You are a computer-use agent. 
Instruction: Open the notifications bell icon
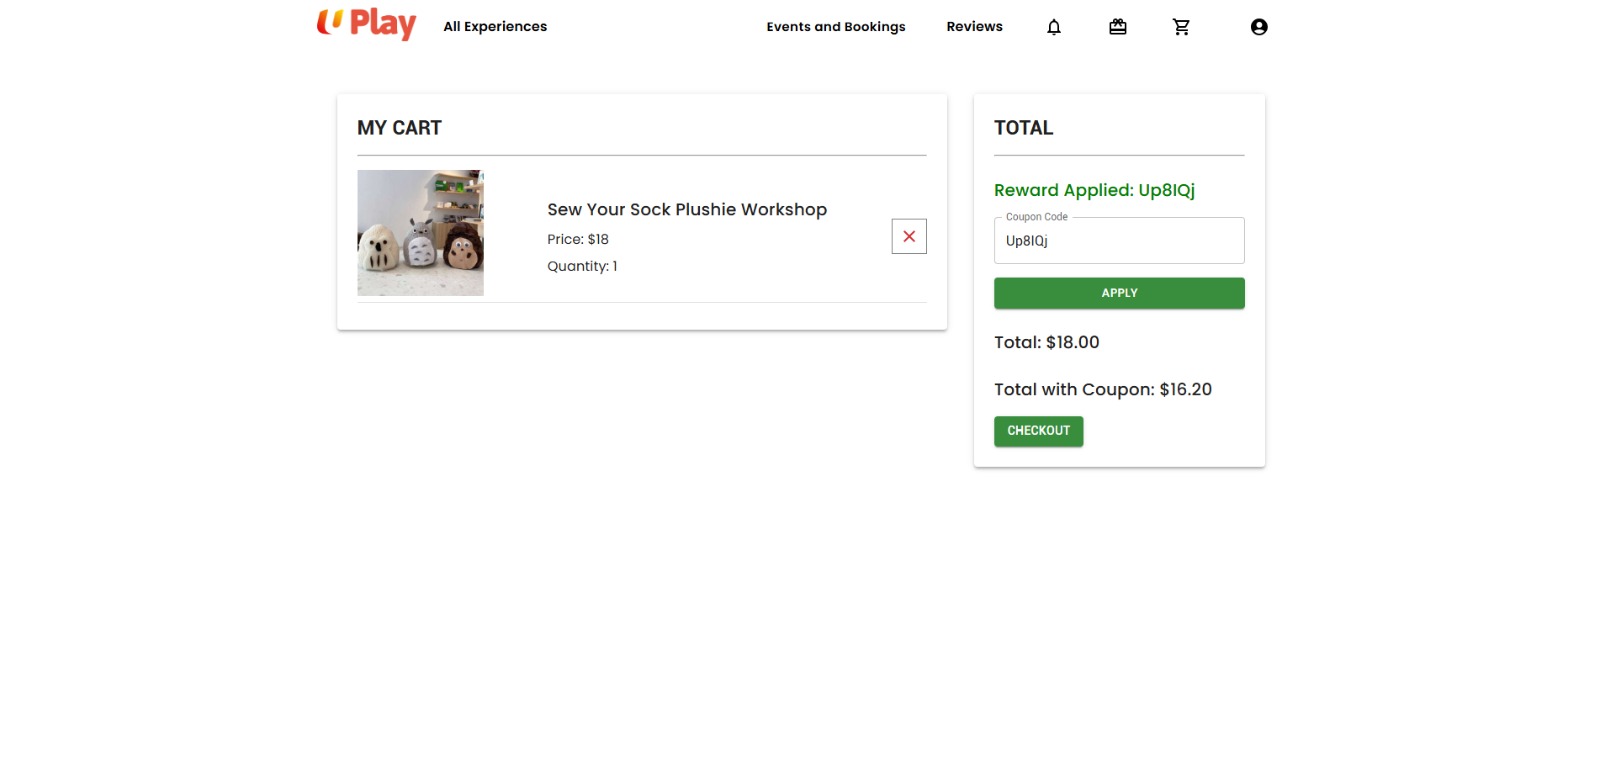(1054, 27)
